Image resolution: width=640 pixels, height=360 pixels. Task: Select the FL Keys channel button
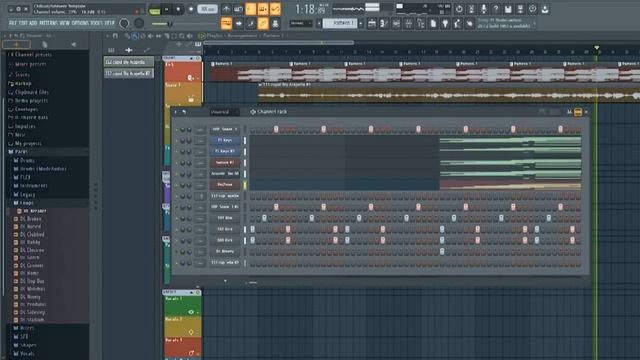[225, 140]
